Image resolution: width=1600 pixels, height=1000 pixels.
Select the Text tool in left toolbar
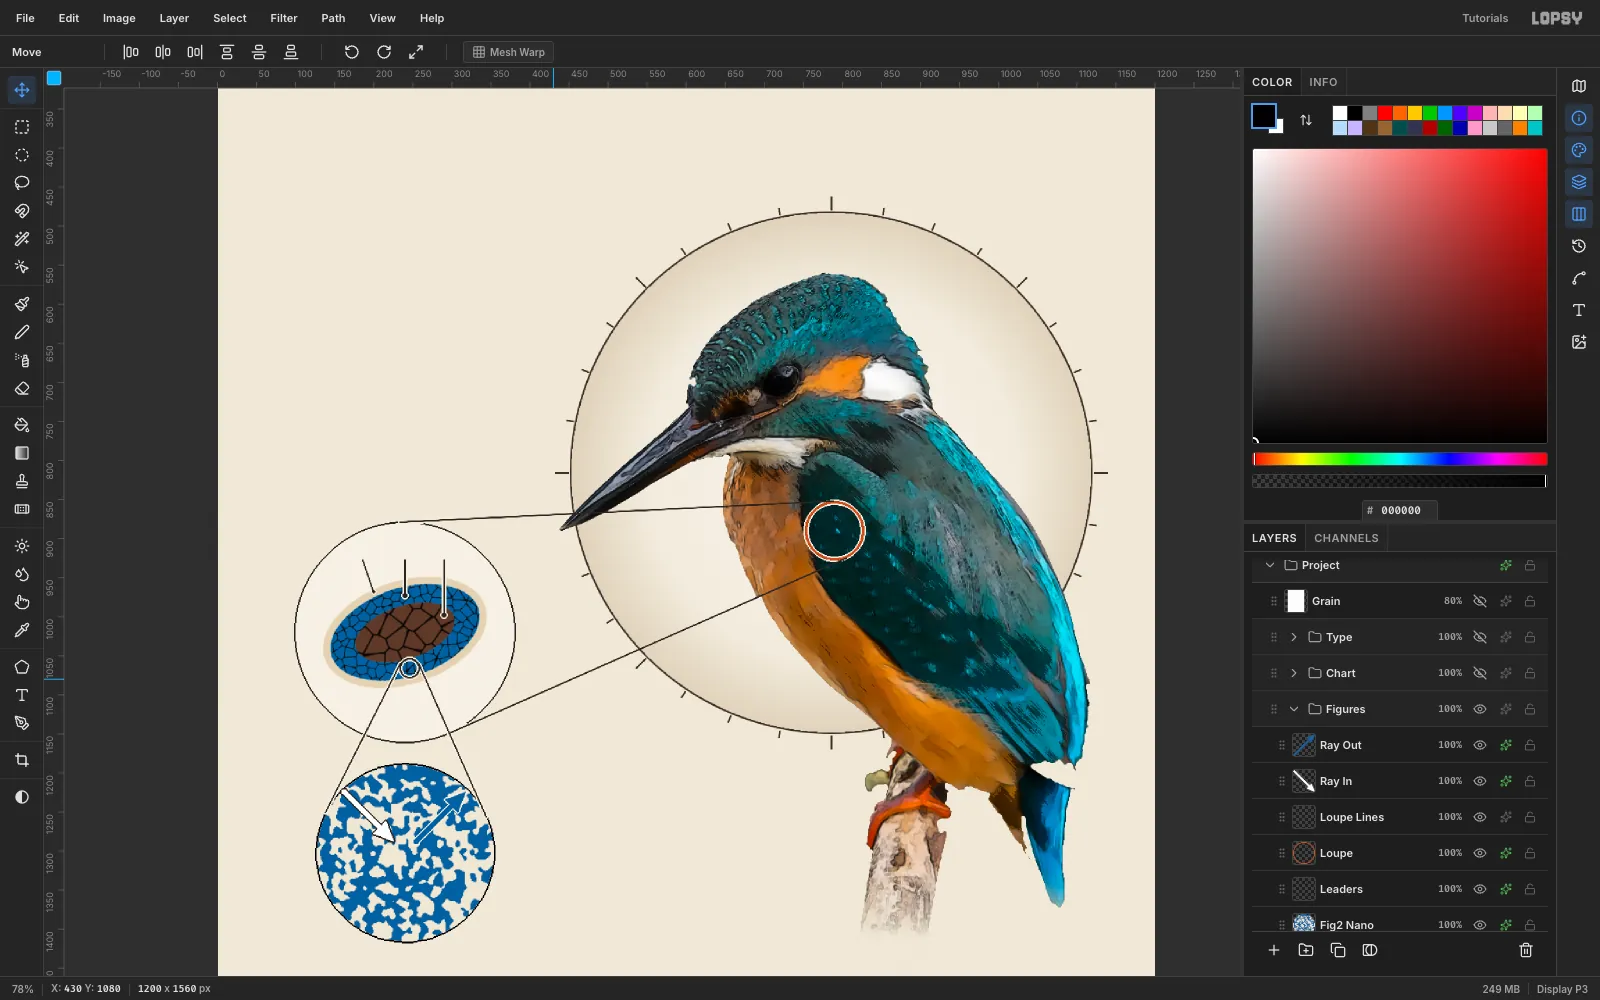[x=22, y=695]
